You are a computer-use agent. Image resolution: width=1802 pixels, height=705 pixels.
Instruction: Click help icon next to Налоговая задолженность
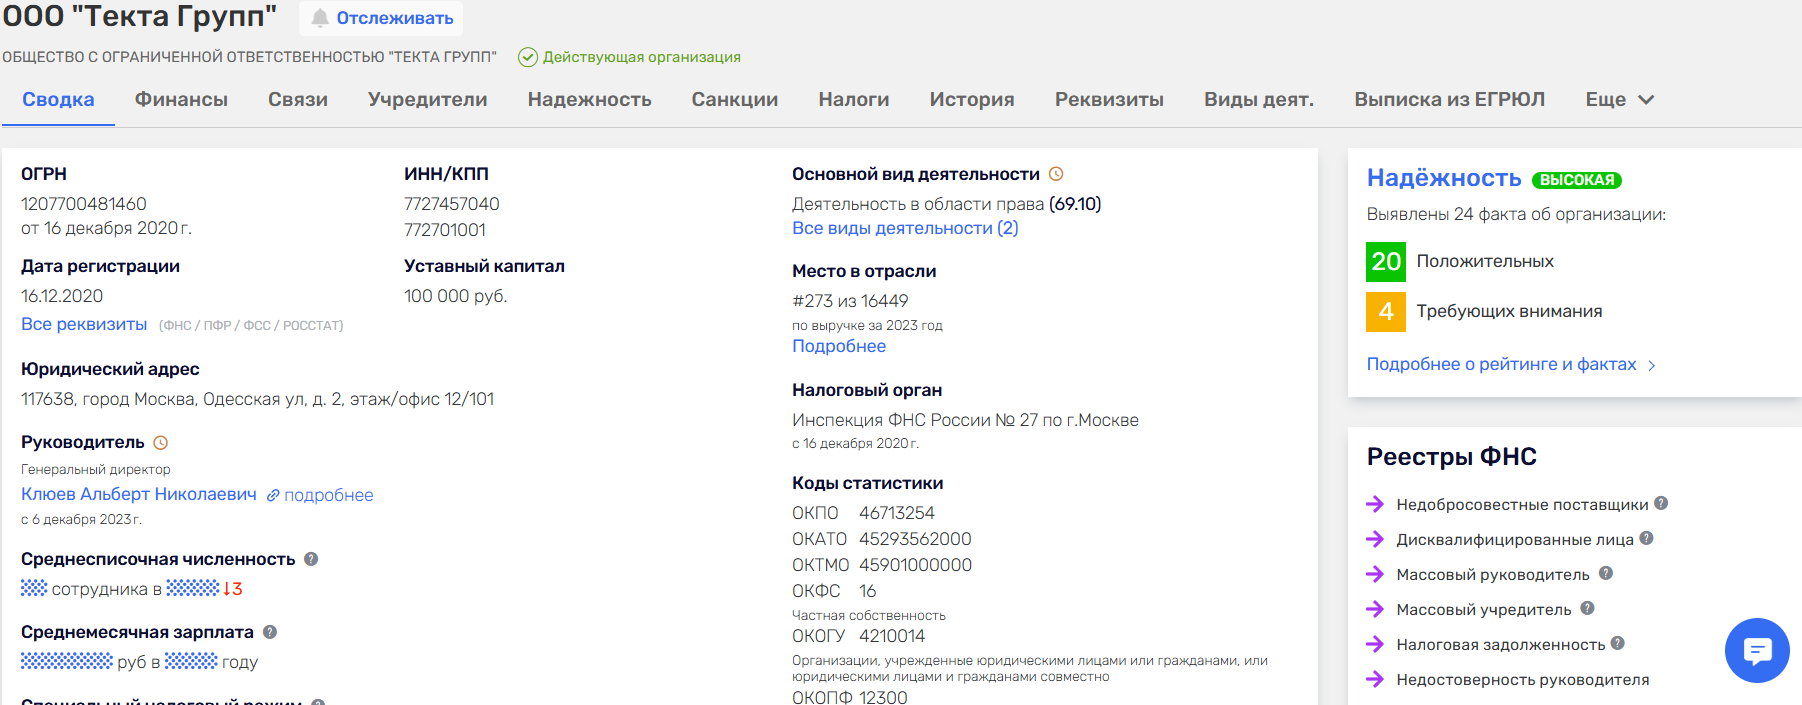(x=1618, y=643)
